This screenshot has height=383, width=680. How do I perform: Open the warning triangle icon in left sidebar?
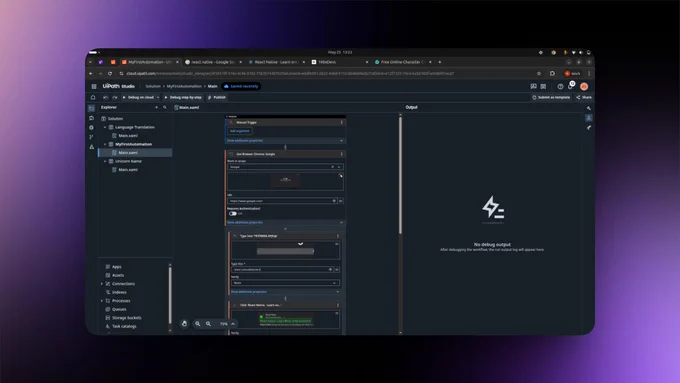92,147
